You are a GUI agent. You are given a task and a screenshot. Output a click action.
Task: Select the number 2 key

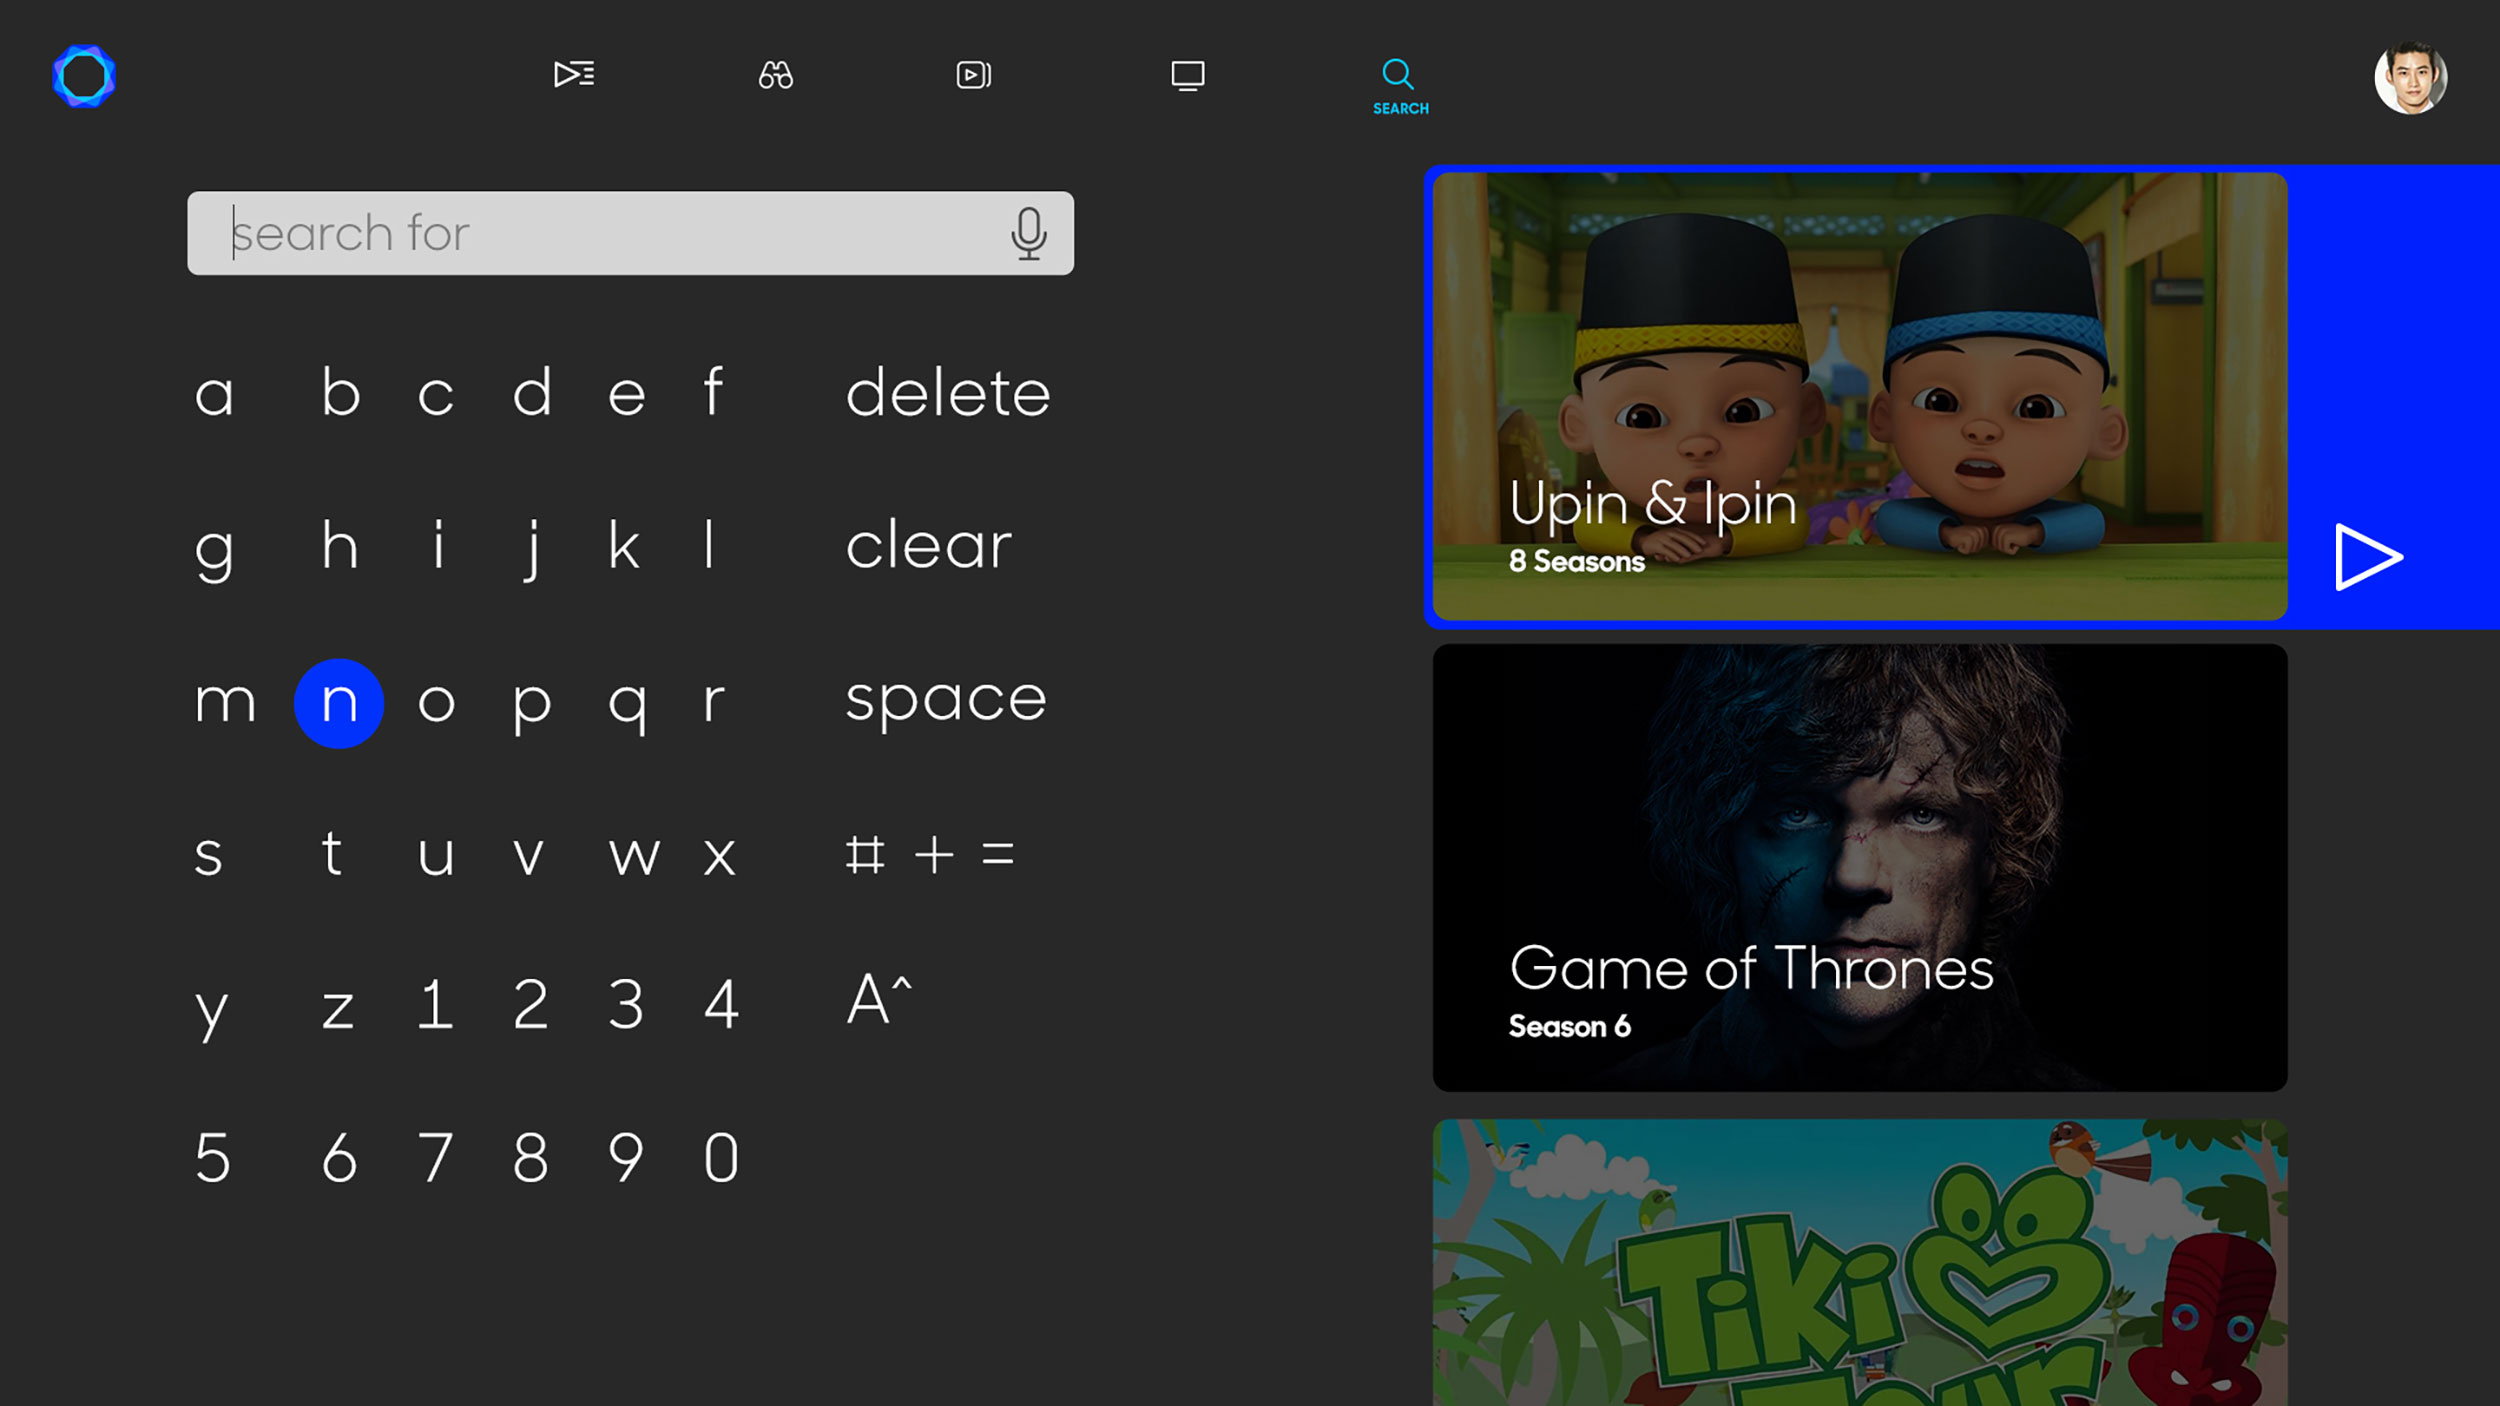coord(530,1004)
